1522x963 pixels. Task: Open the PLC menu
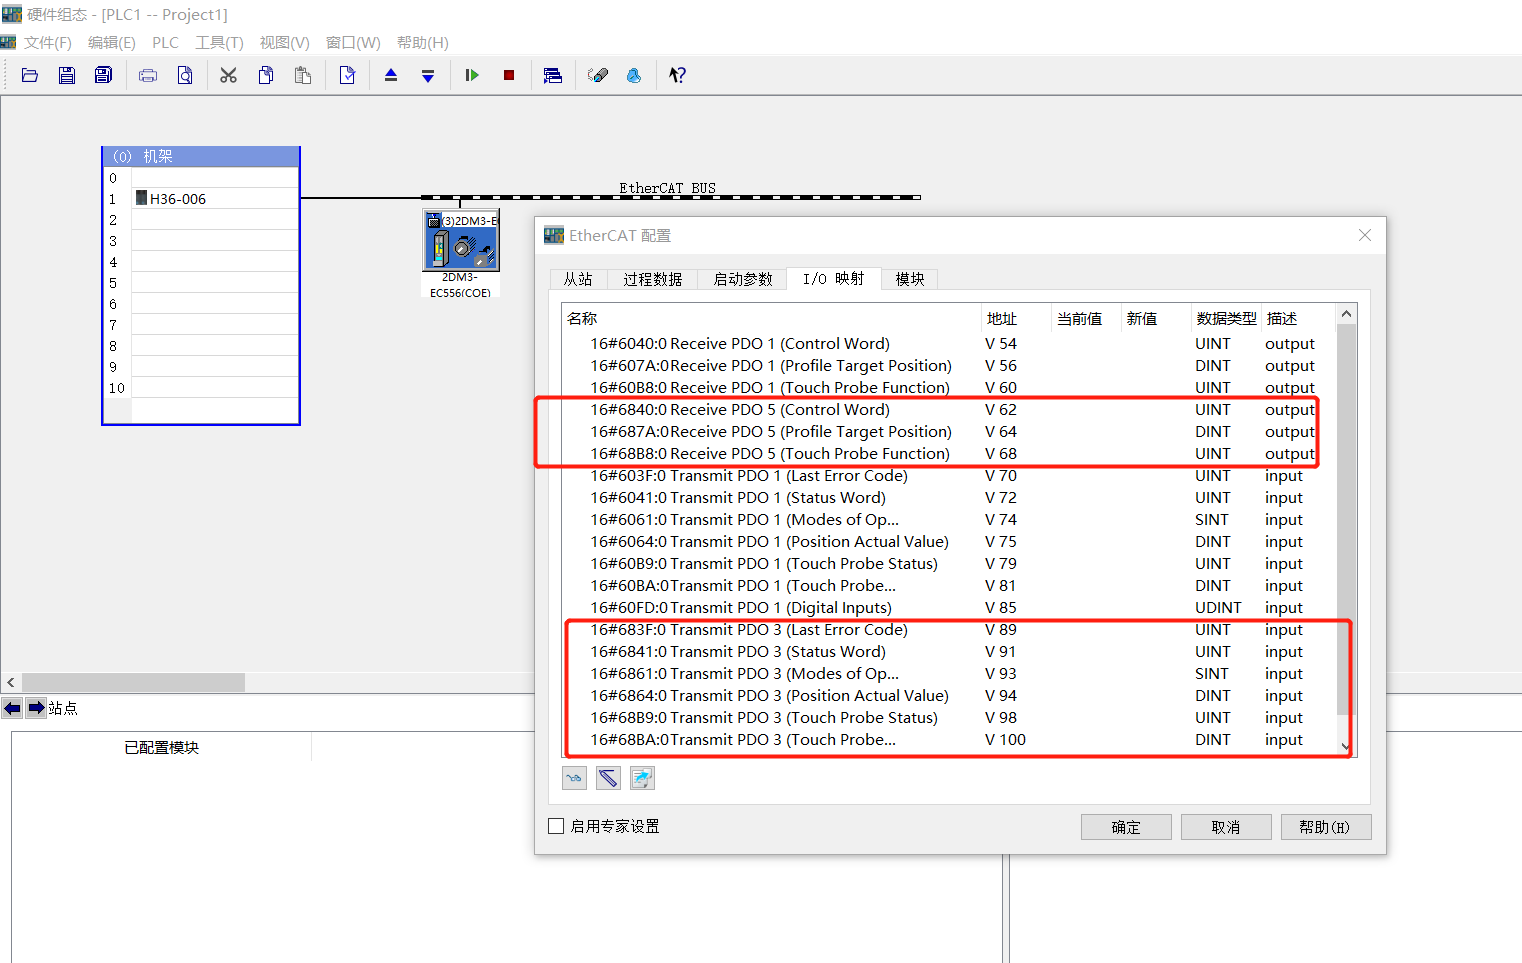click(165, 43)
